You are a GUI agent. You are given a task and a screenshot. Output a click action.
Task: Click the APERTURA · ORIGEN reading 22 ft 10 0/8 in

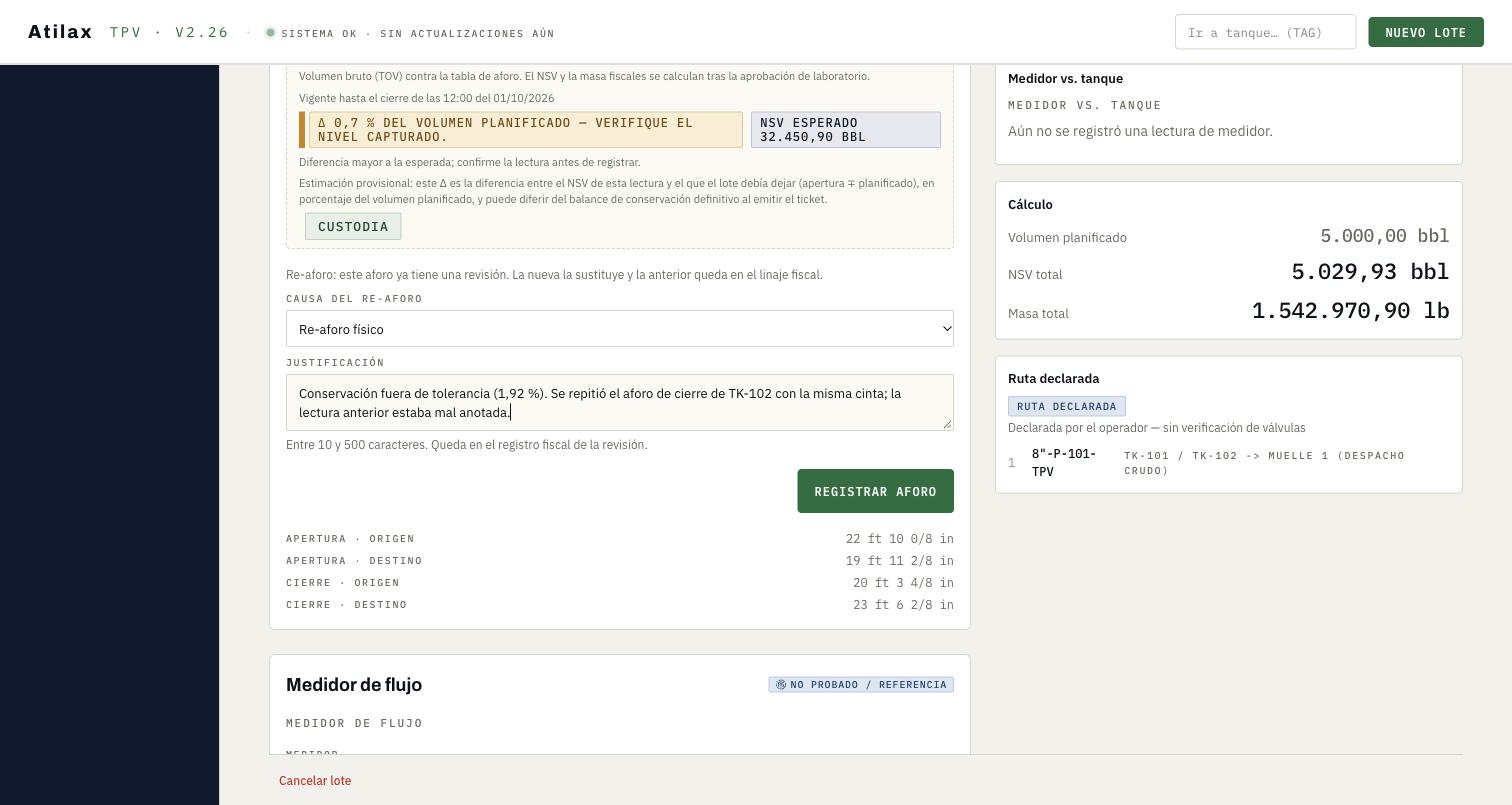coord(900,539)
